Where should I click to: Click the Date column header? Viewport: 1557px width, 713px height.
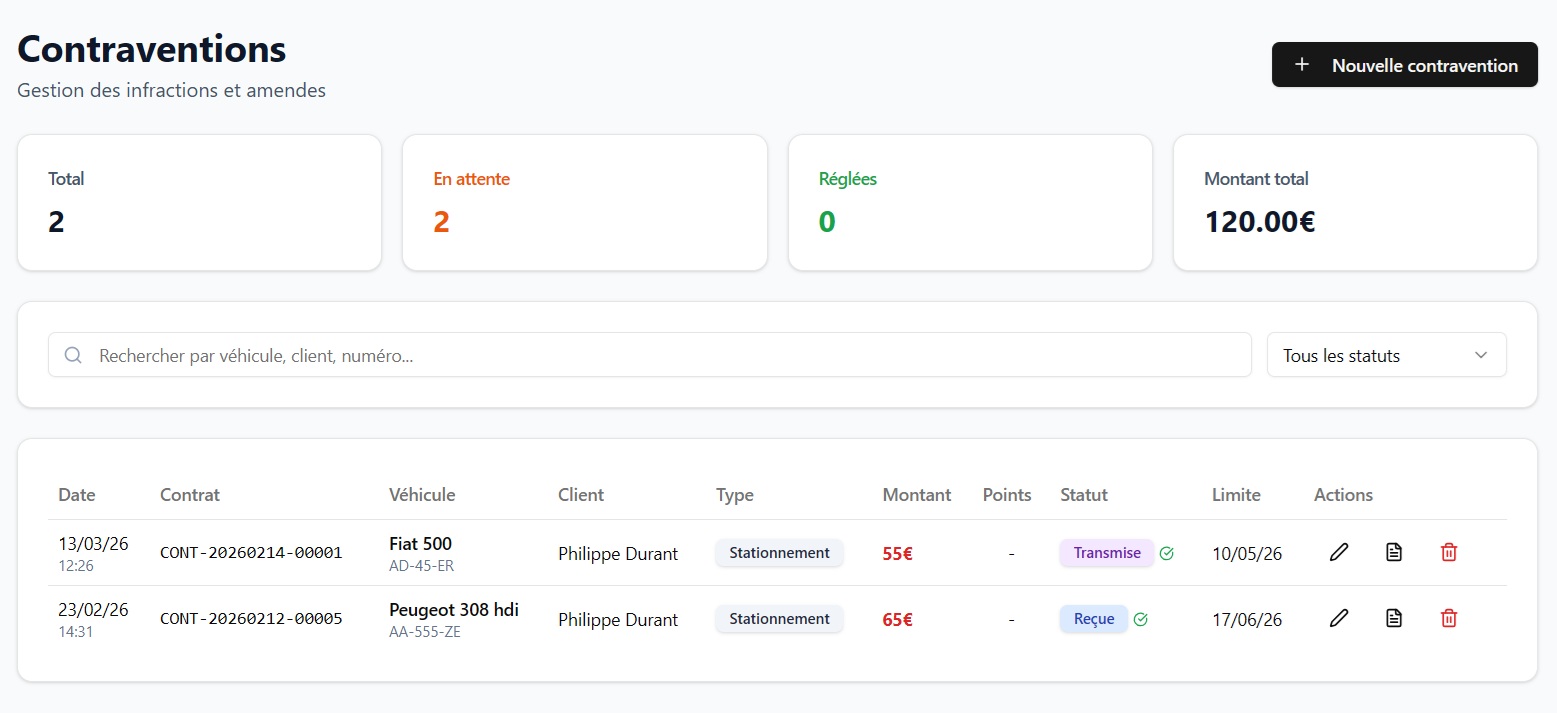click(77, 494)
